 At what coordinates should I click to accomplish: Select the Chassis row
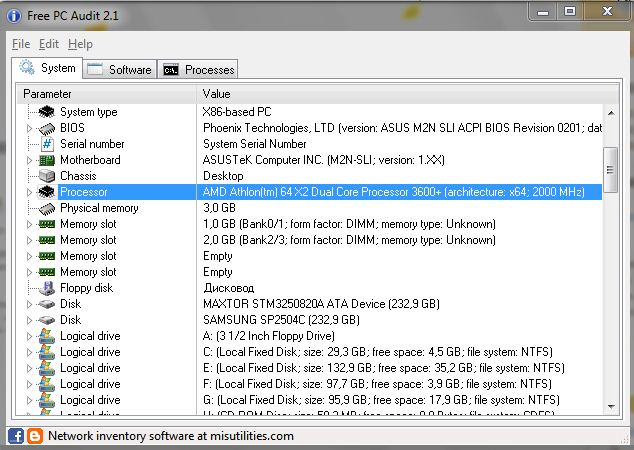310,176
